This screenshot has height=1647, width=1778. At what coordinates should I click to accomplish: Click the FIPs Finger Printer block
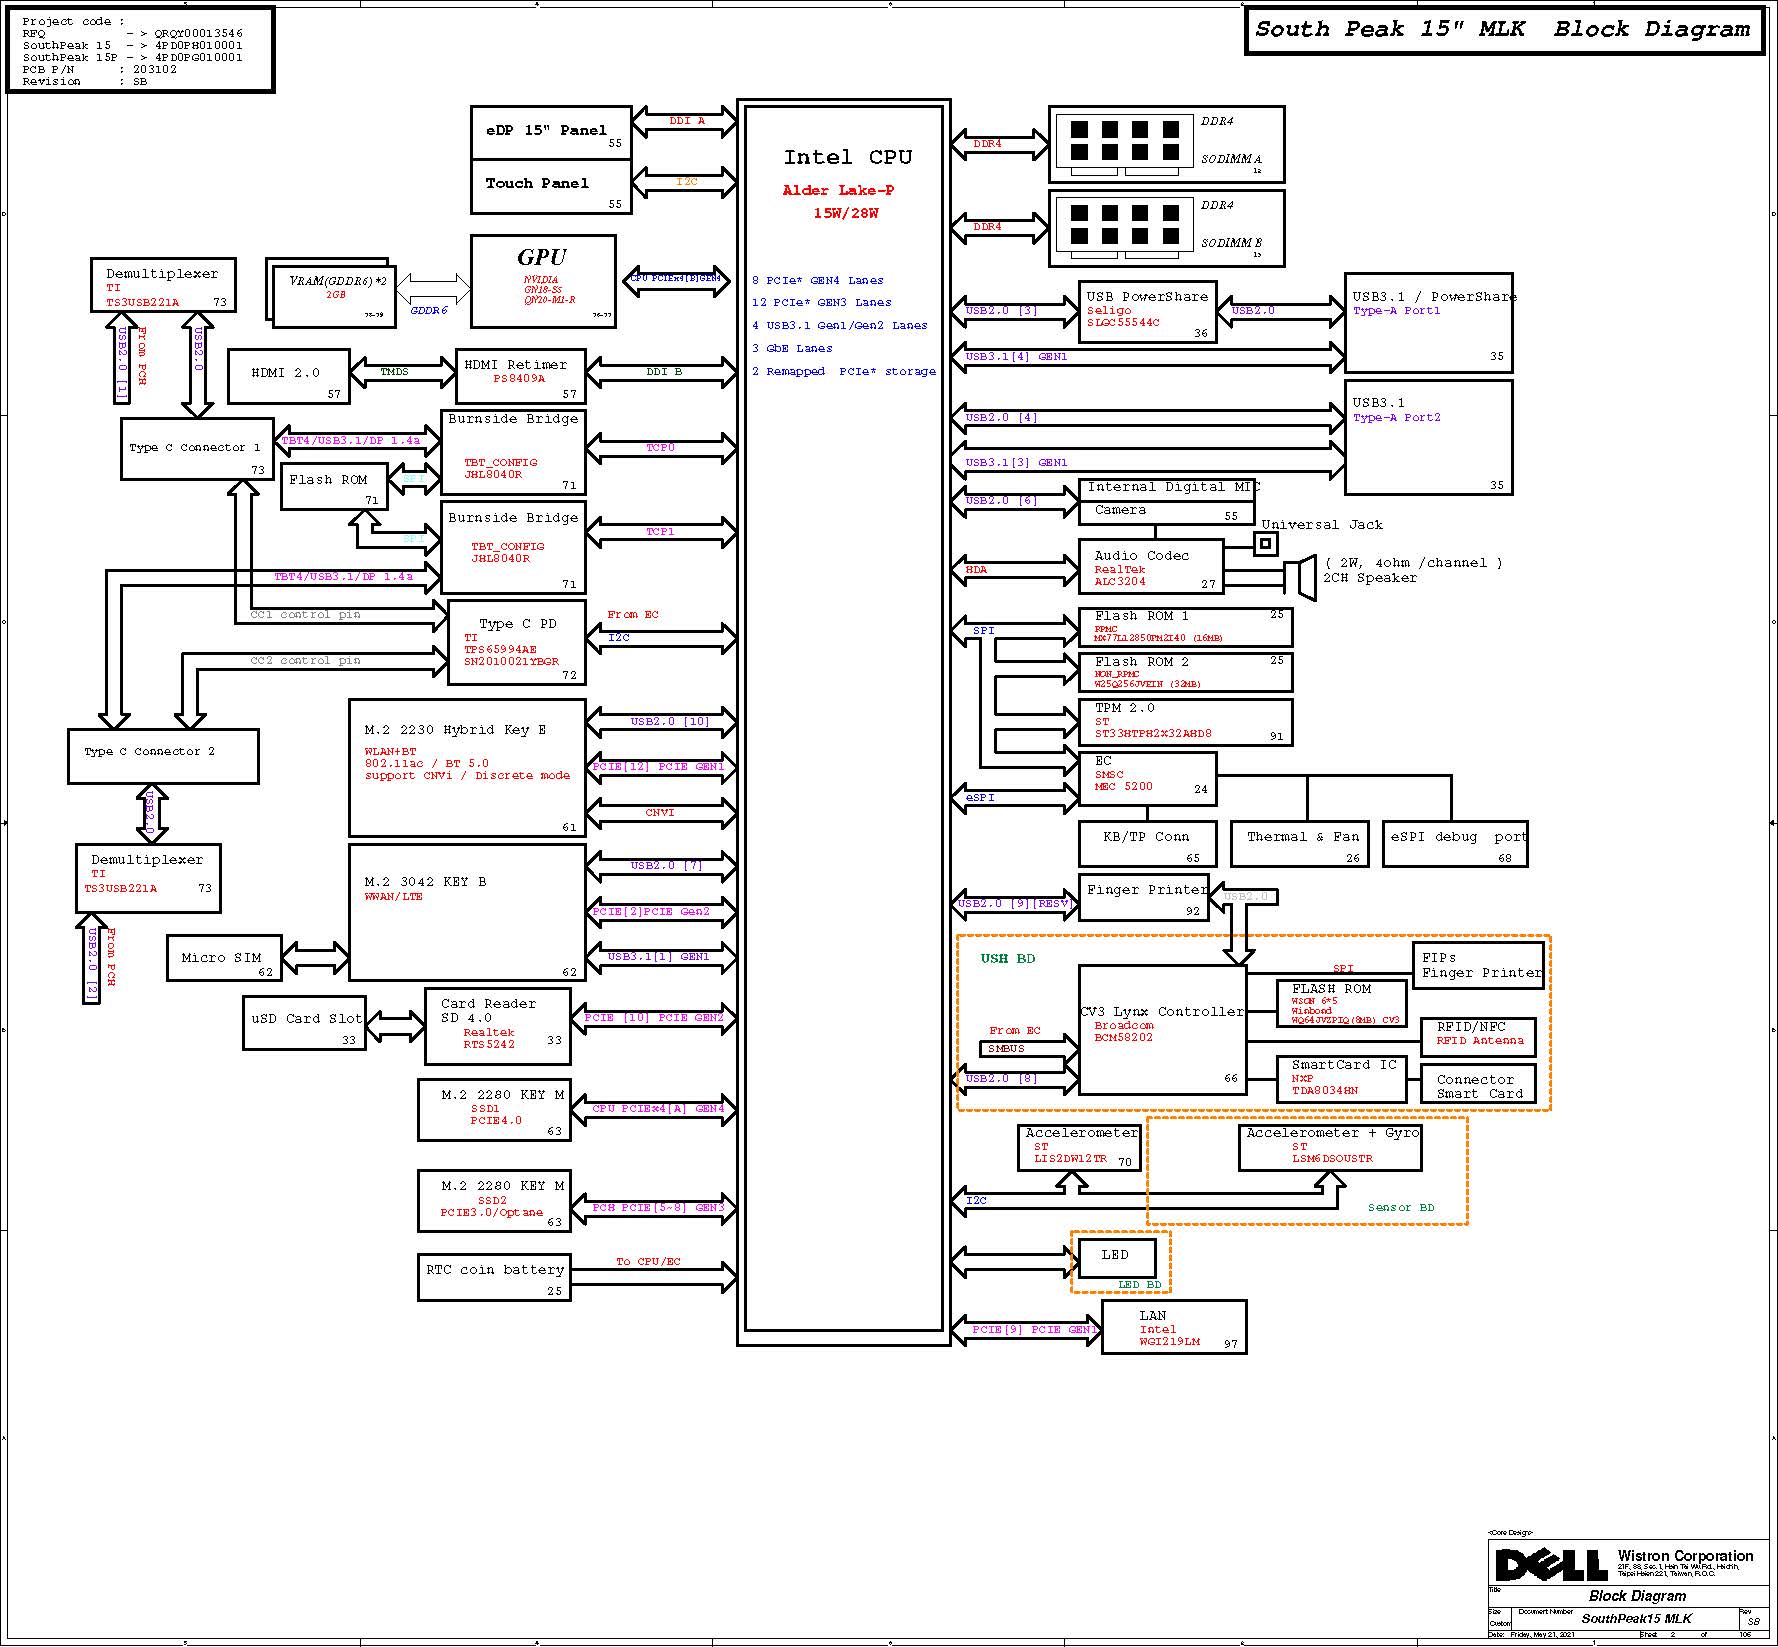(x=1478, y=965)
